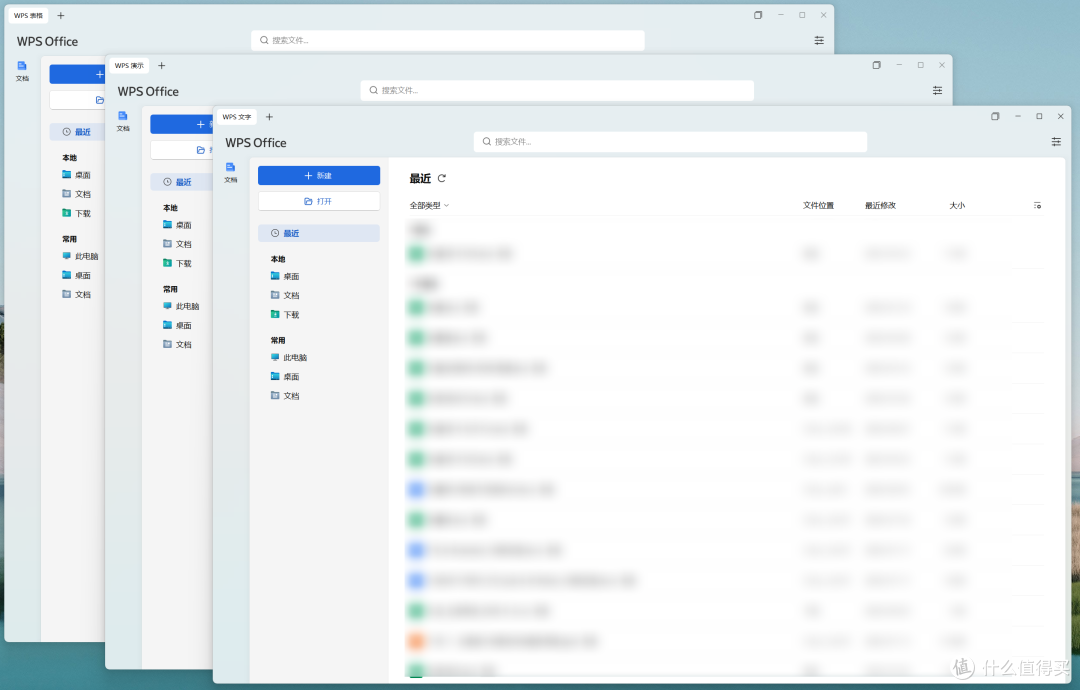Open 桌面 under 本地 in WPS 表格
This screenshot has height=690, width=1080.
click(76, 175)
